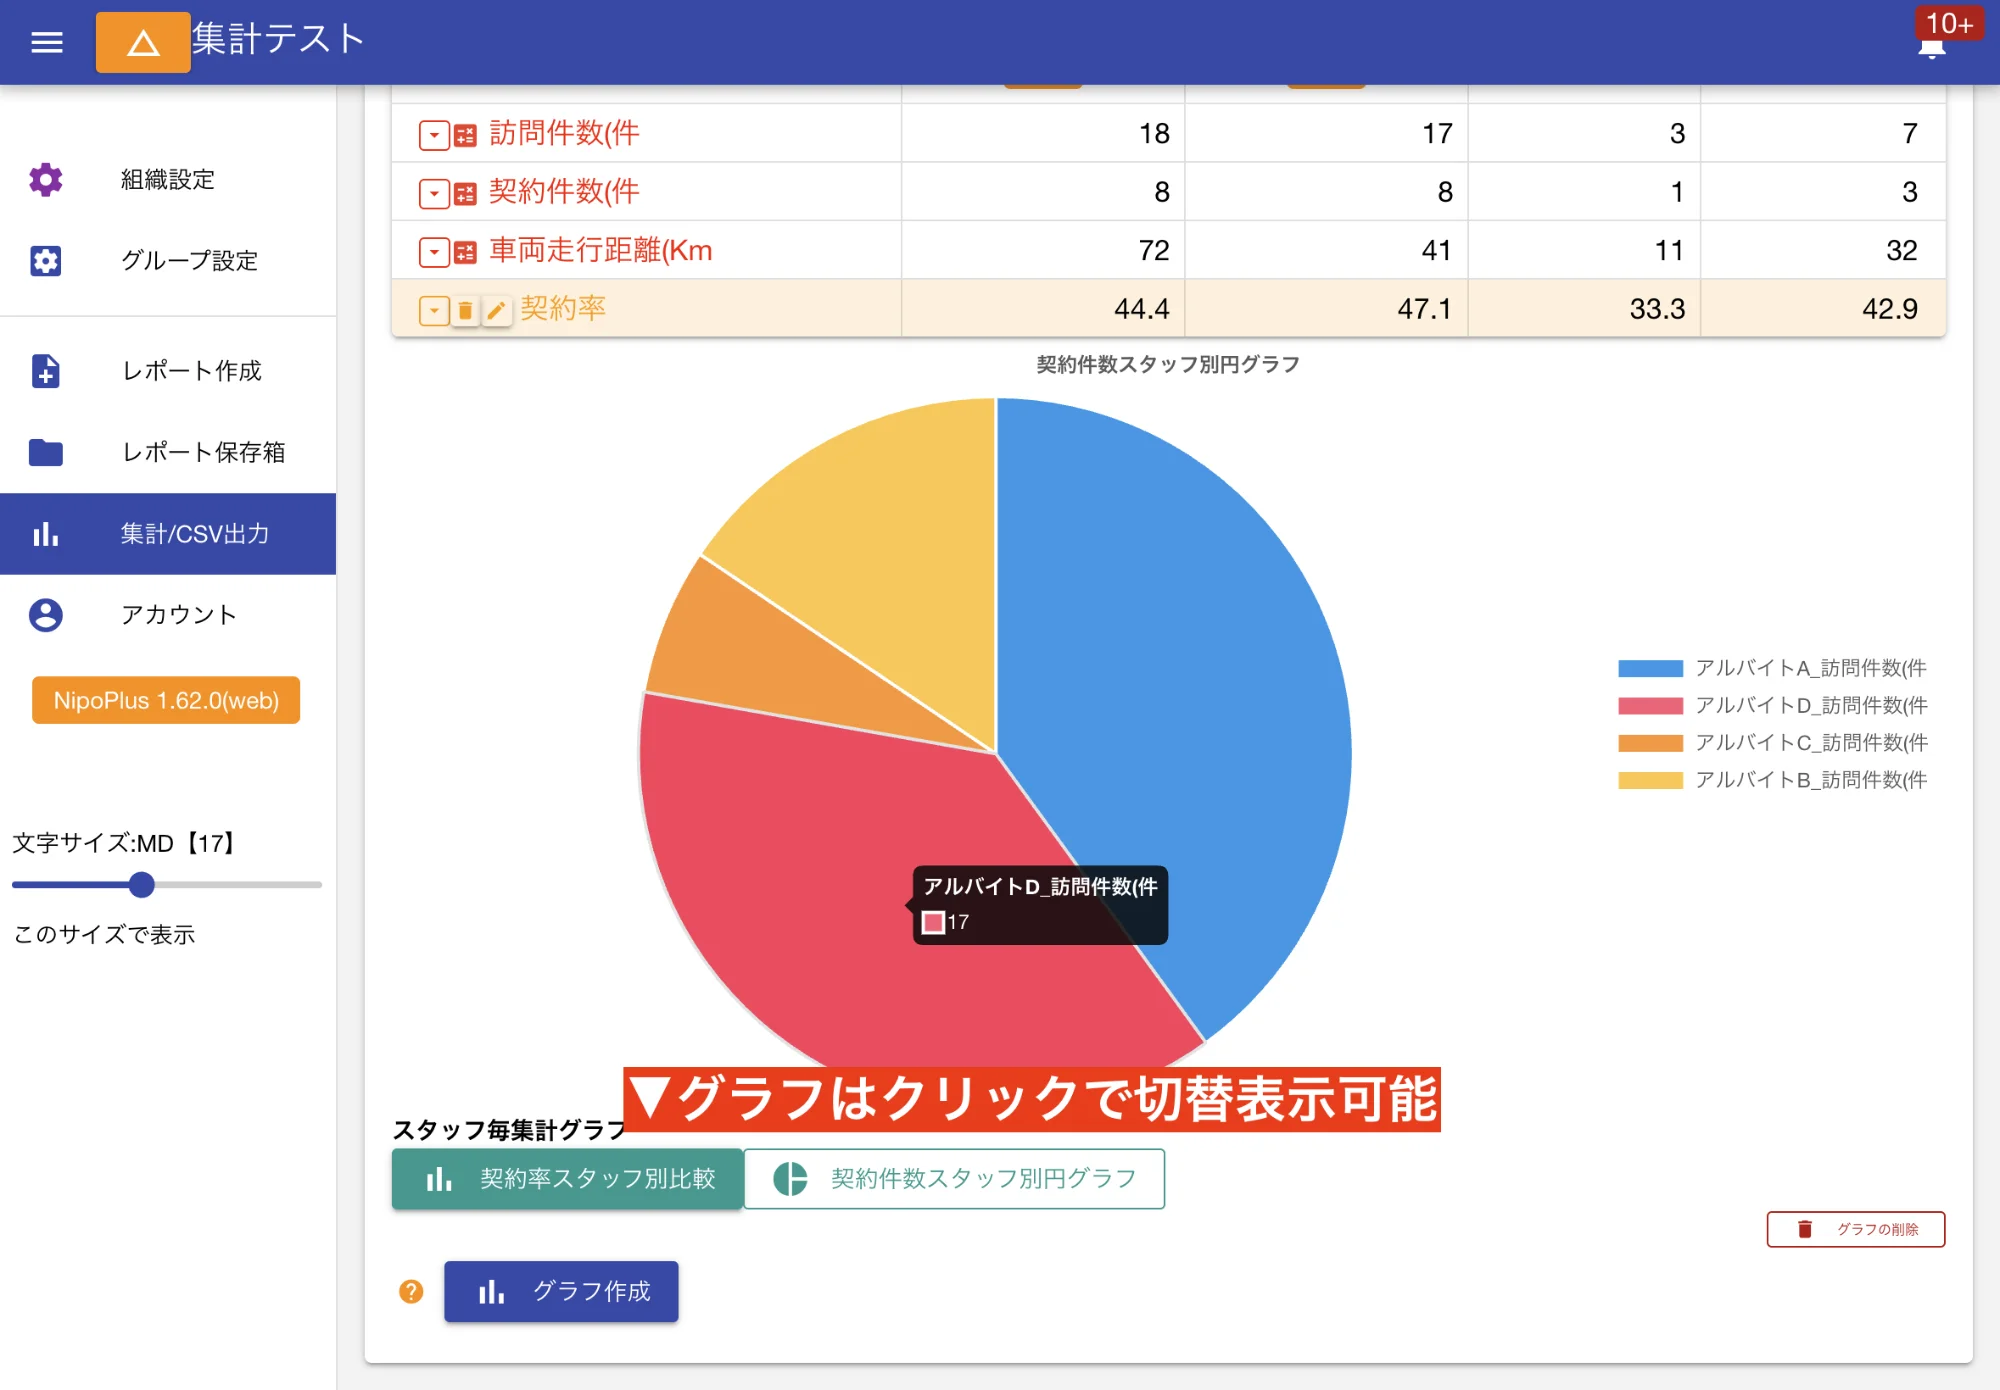The image size is (2000, 1390).
Task: Open notifications via the bell icon
Action: [1930, 45]
